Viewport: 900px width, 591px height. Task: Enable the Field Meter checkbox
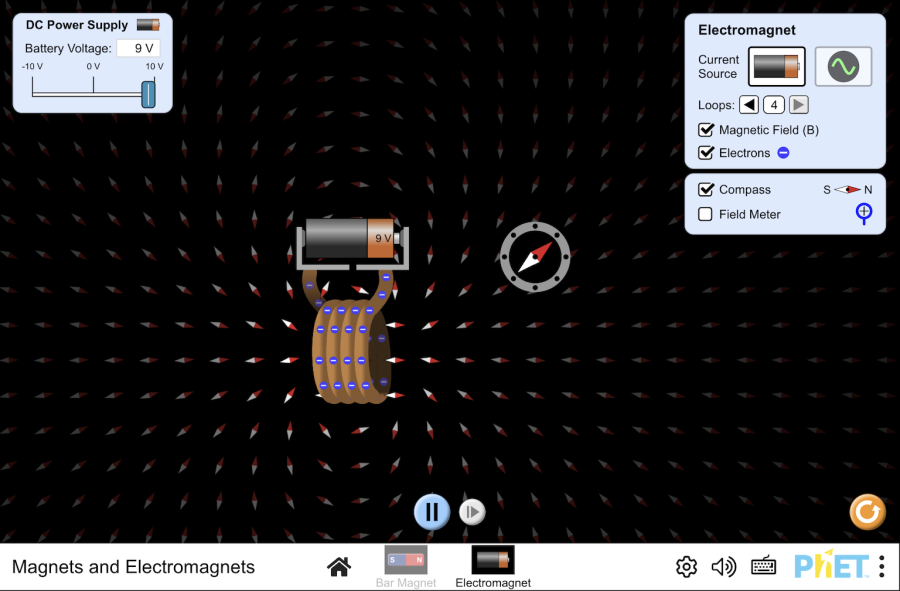(x=705, y=214)
